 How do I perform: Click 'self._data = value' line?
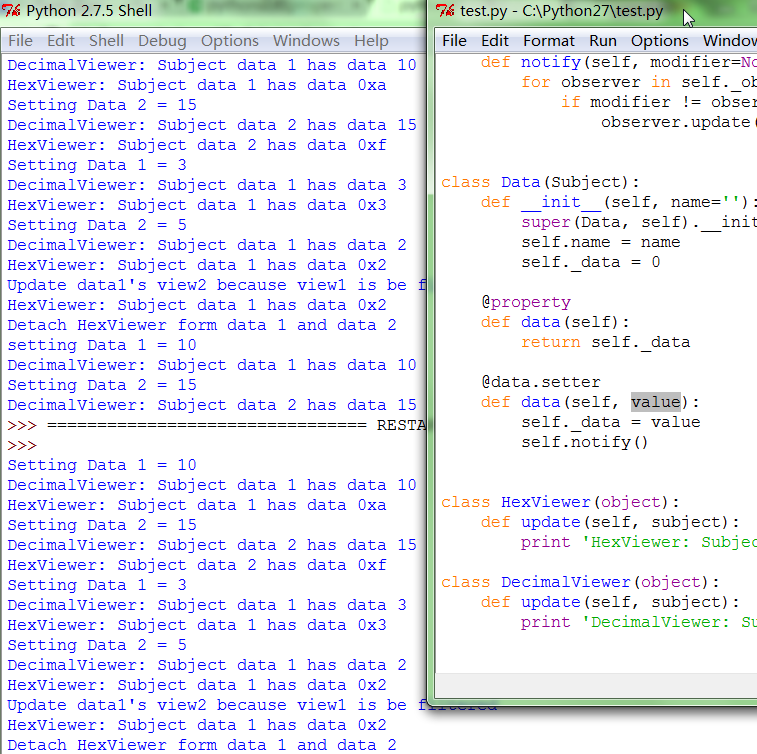tap(611, 422)
